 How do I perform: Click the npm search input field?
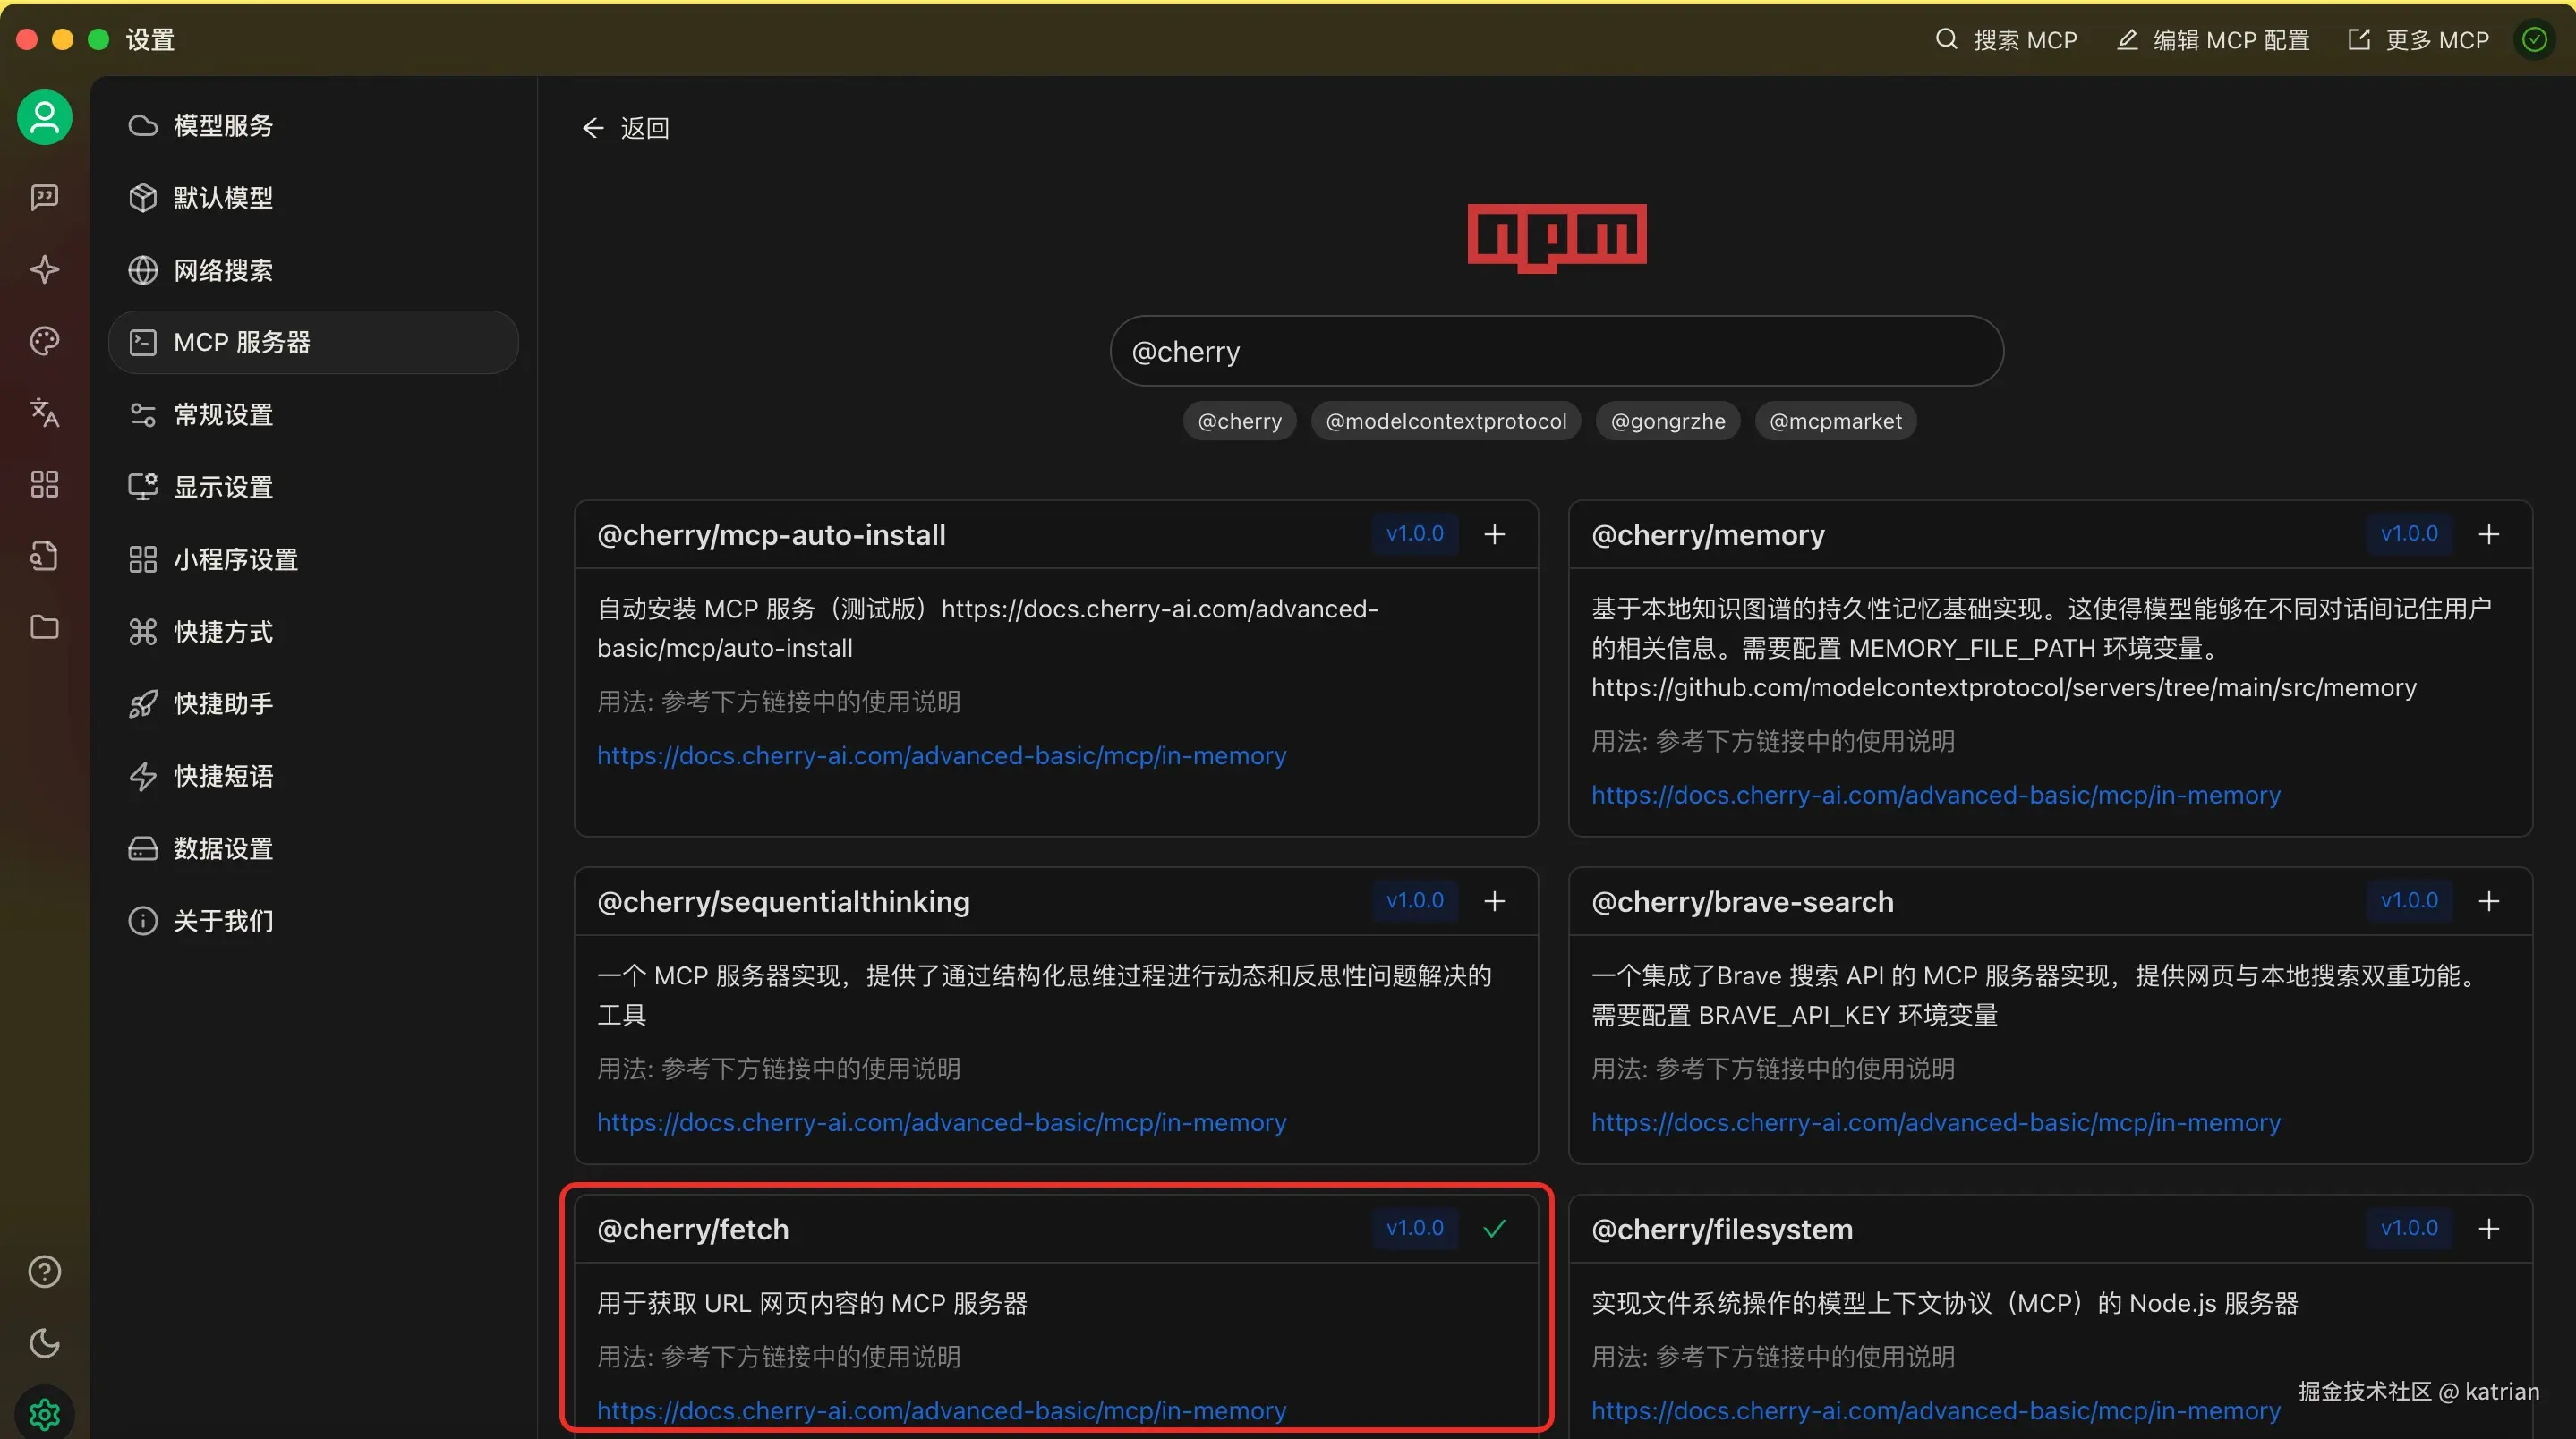click(x=1556, y=351)
